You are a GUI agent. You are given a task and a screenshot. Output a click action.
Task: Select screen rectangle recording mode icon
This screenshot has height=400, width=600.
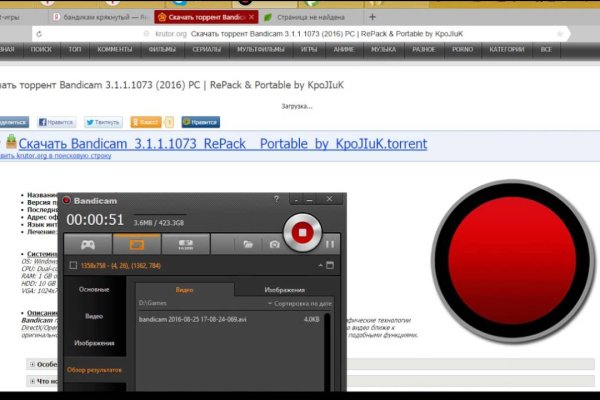point(135,243)
